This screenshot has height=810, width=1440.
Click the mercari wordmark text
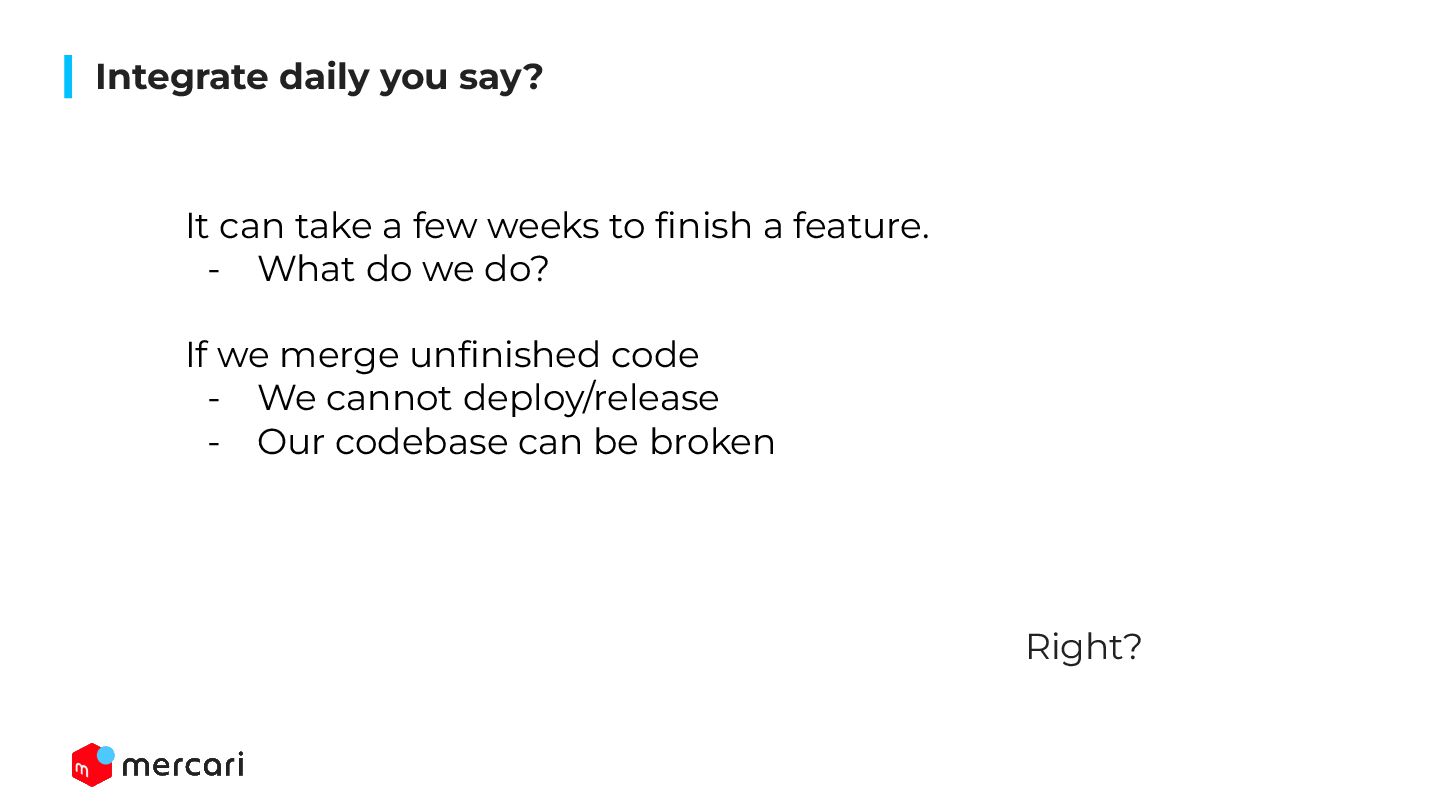[183, 766]
